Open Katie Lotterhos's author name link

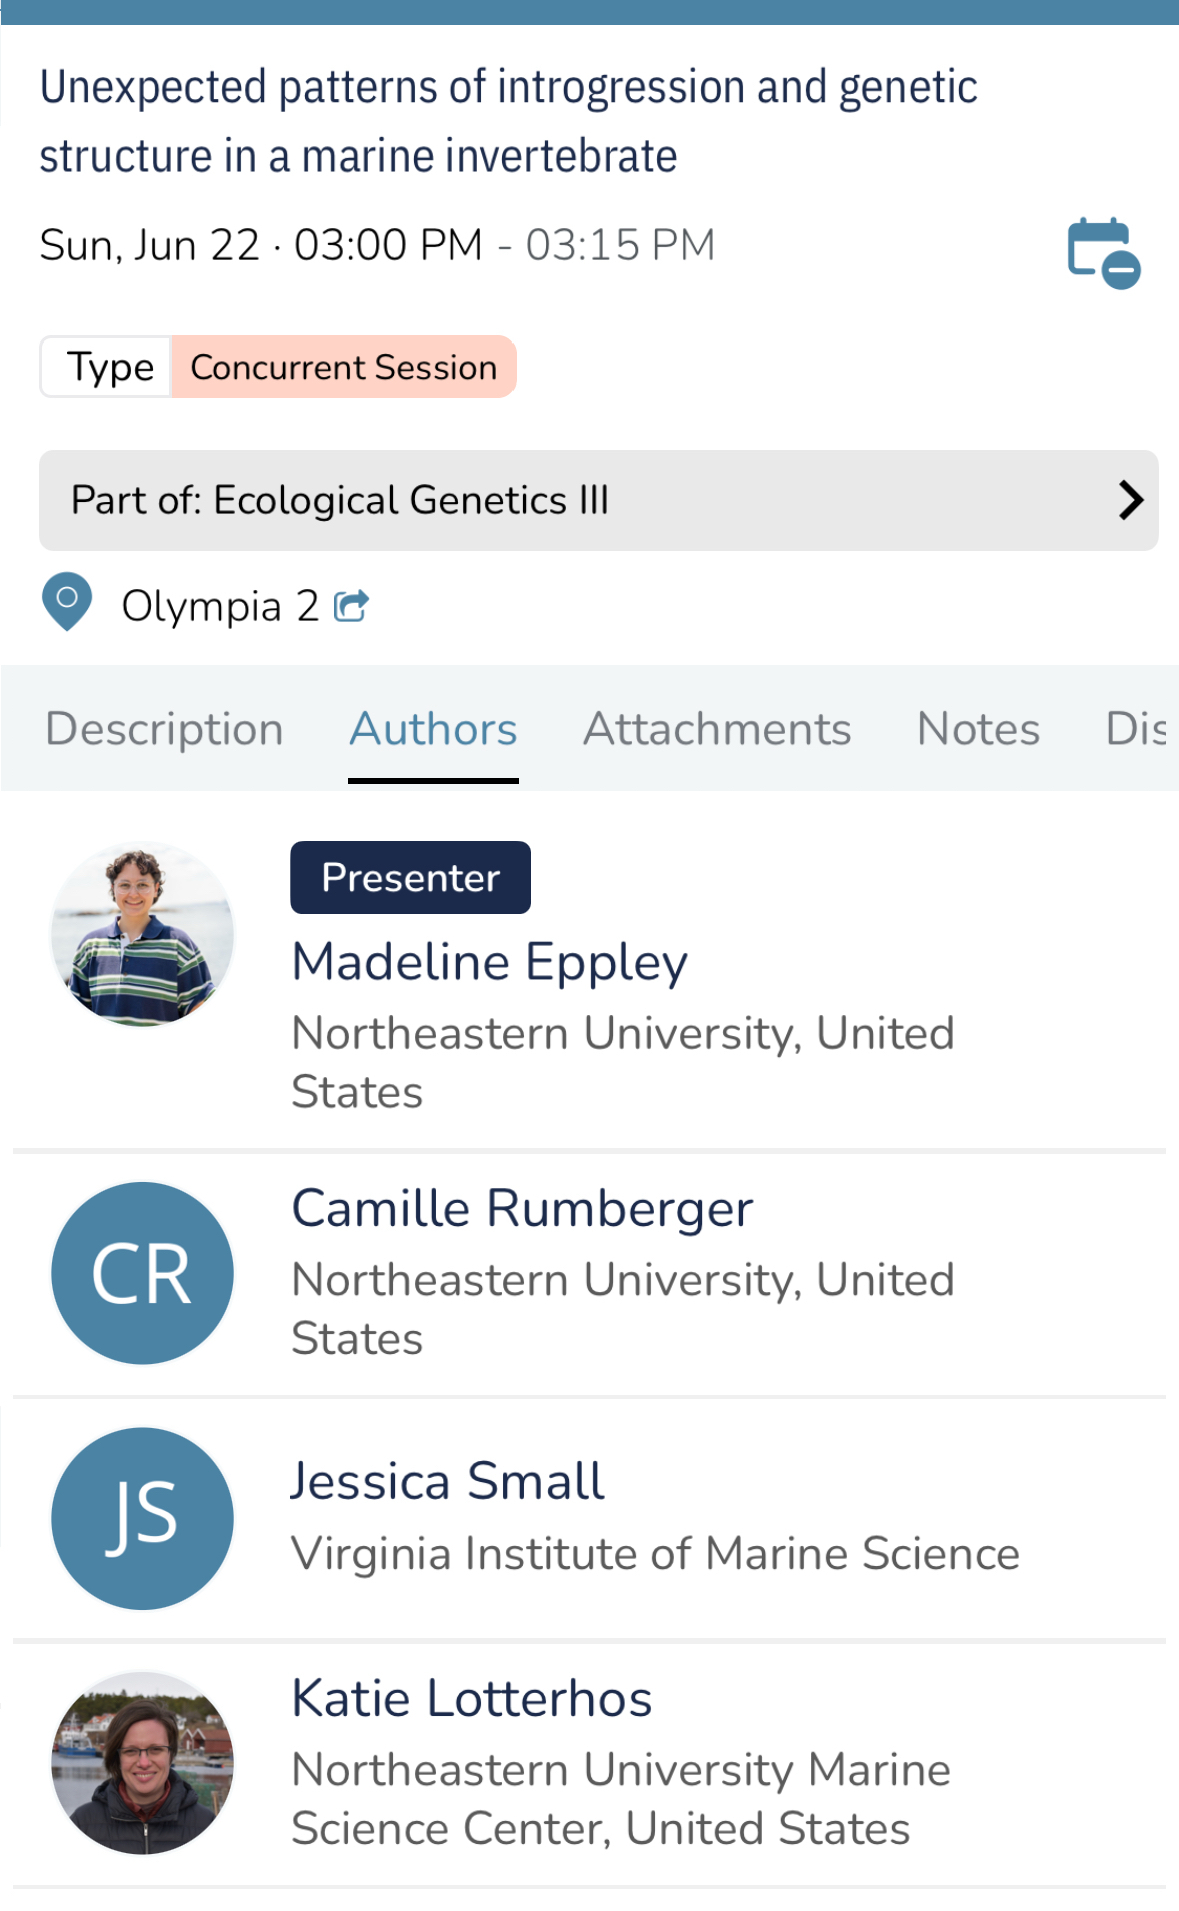tap(471, 1698)
